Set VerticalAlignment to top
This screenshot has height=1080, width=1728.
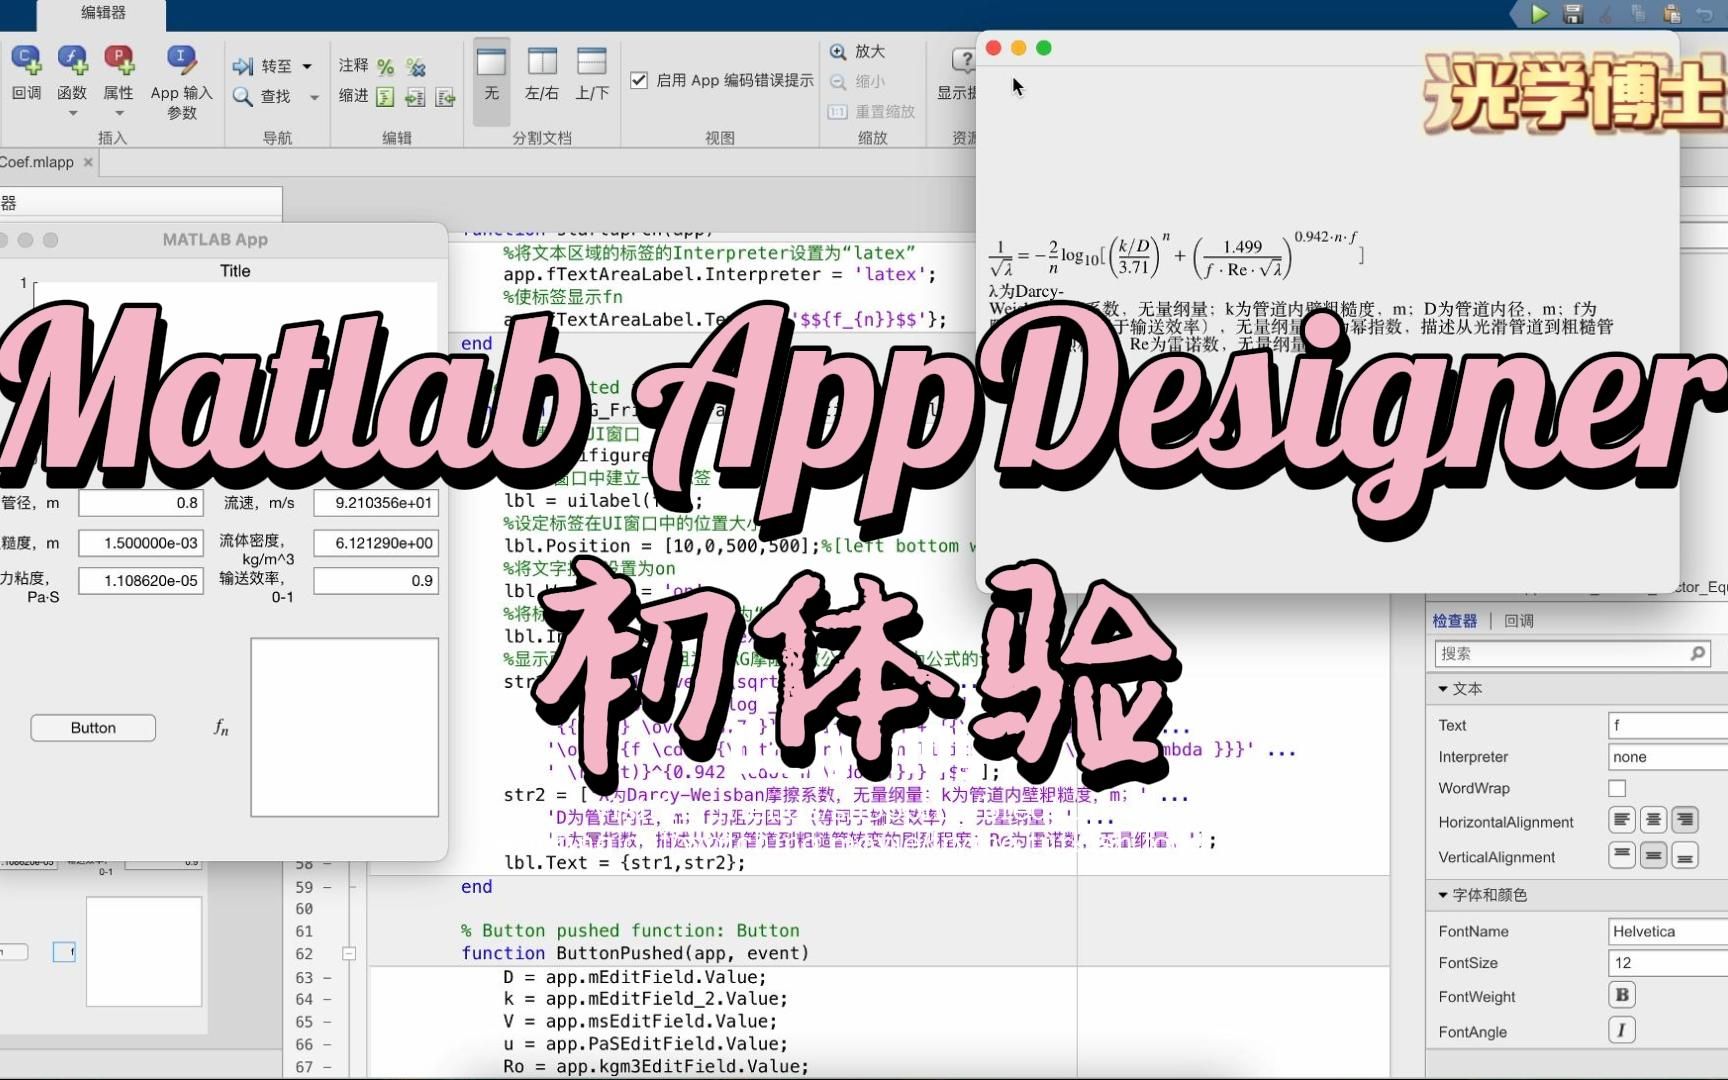(1622, 855)
